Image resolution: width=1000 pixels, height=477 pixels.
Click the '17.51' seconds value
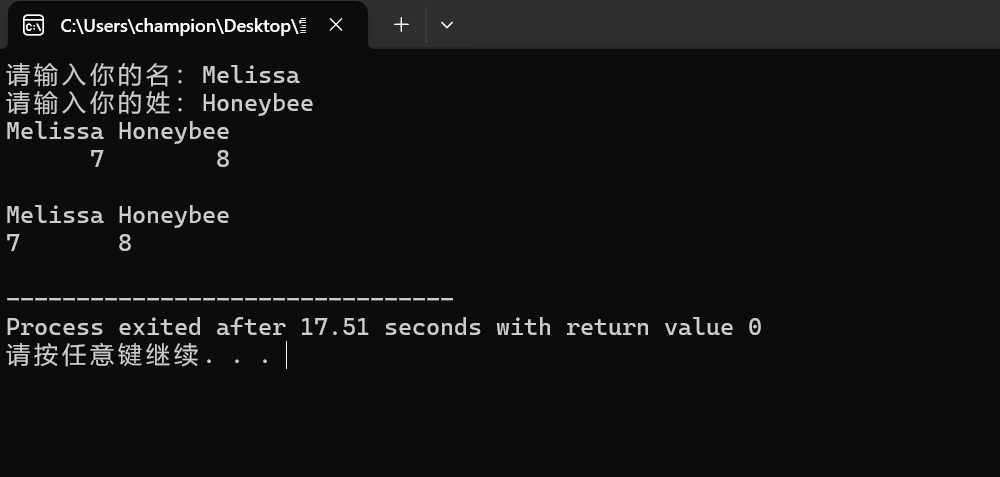(335, 327)
